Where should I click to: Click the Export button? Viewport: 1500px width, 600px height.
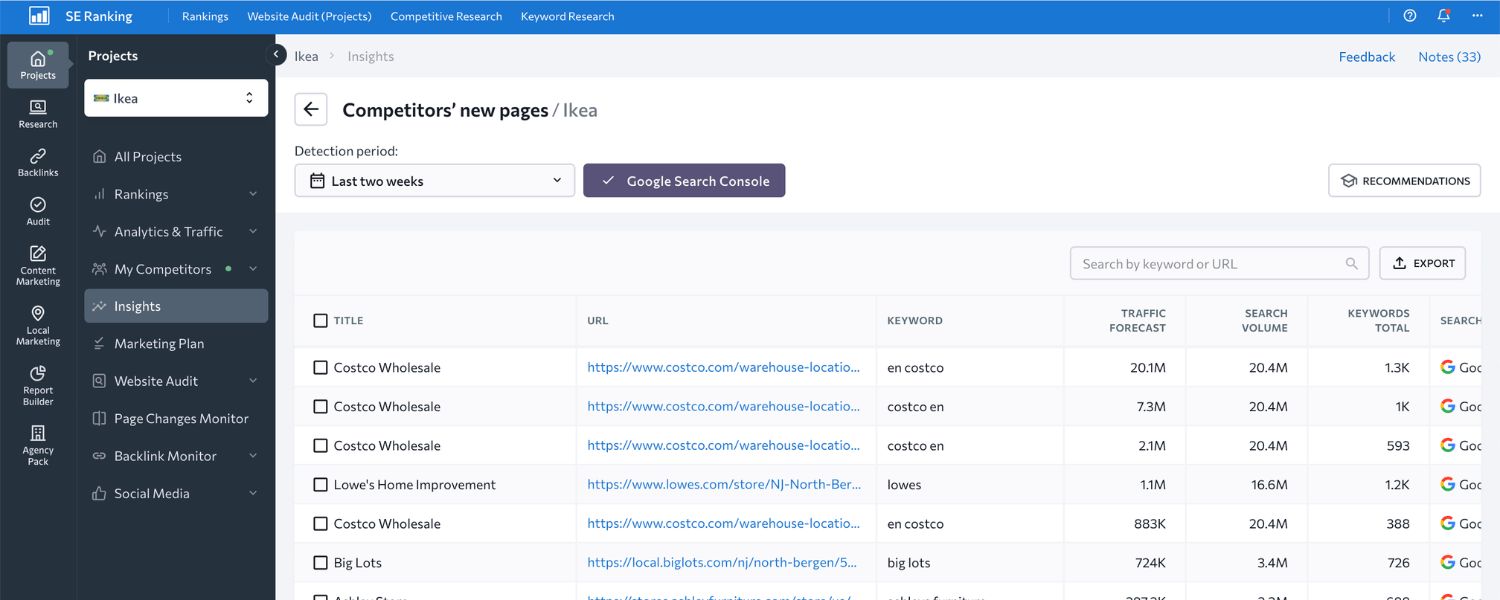1422,264
